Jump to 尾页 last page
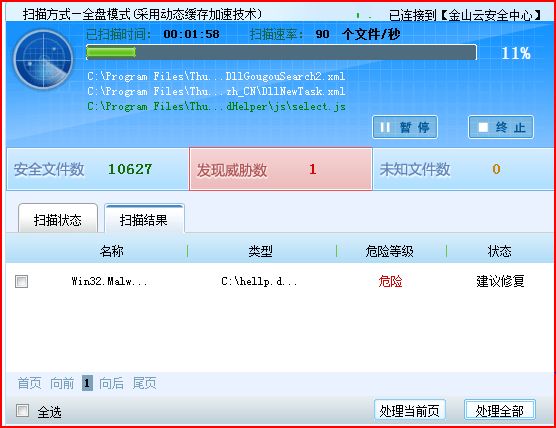This screenshot has height=428, width=556. pyautogui.click(x=144, y=383)
